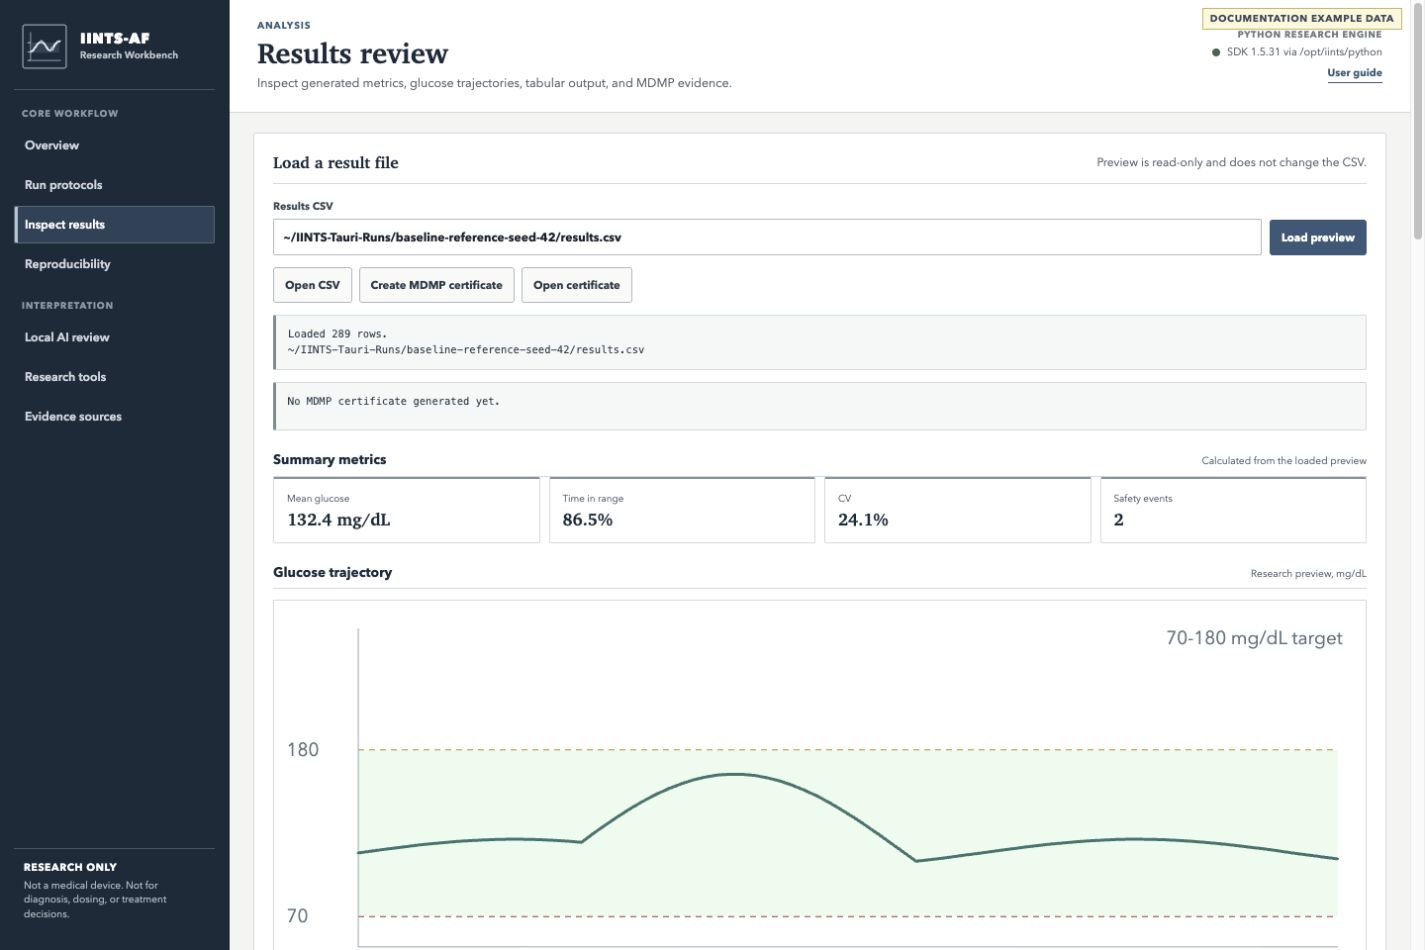Click 'Calculated from the loaded preview' note
The height and width of the screenshot is (950, 1425).
point(1283,461)
